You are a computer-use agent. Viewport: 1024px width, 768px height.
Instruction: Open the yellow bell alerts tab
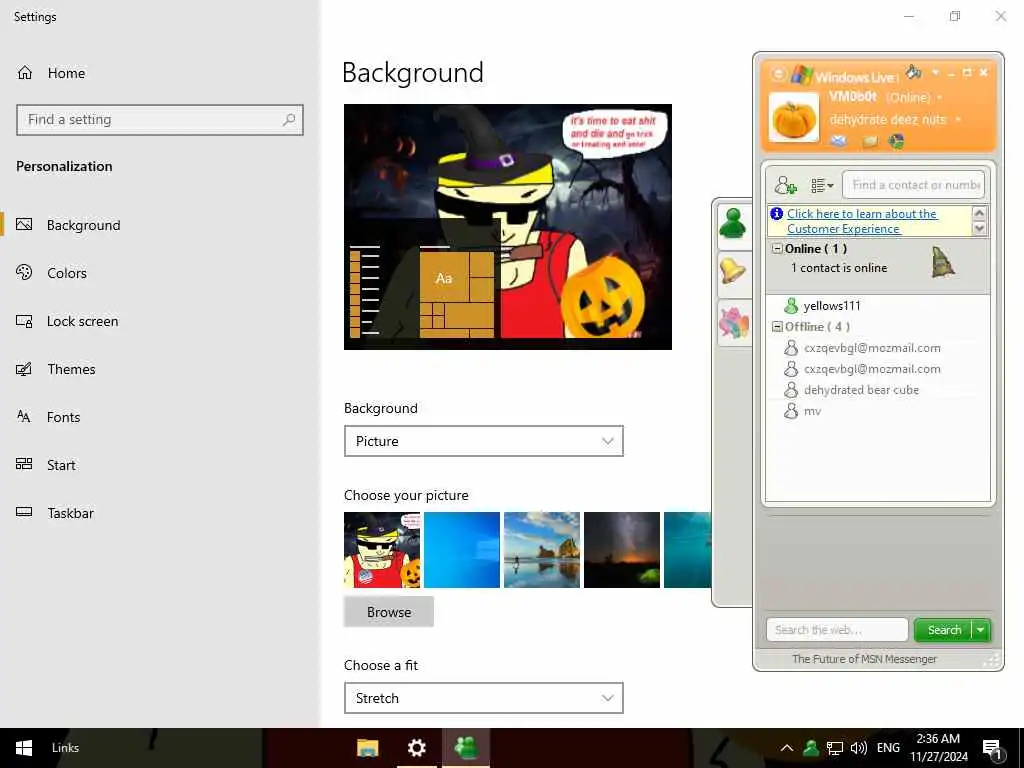[x=733, y=270]
